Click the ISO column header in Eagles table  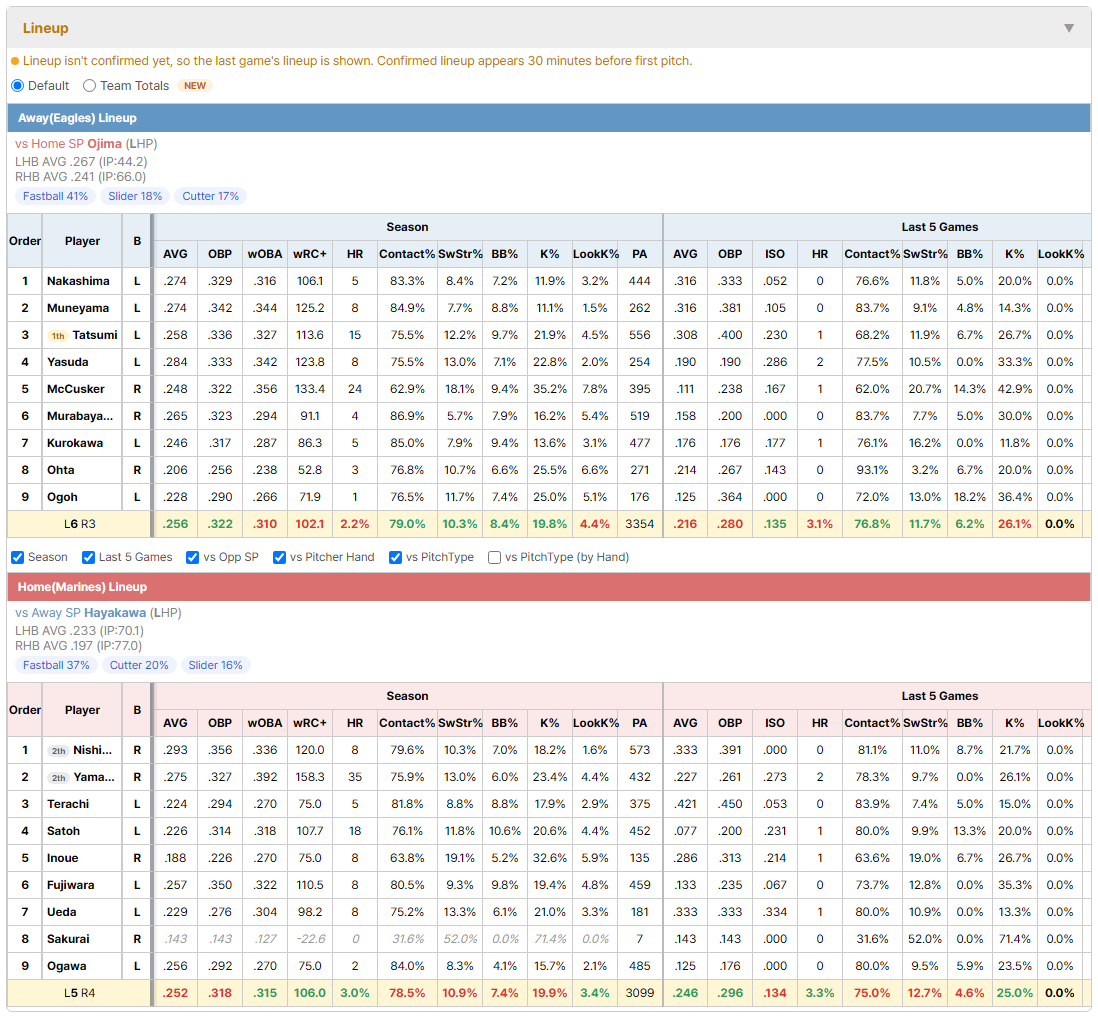[x=774, y=254]
